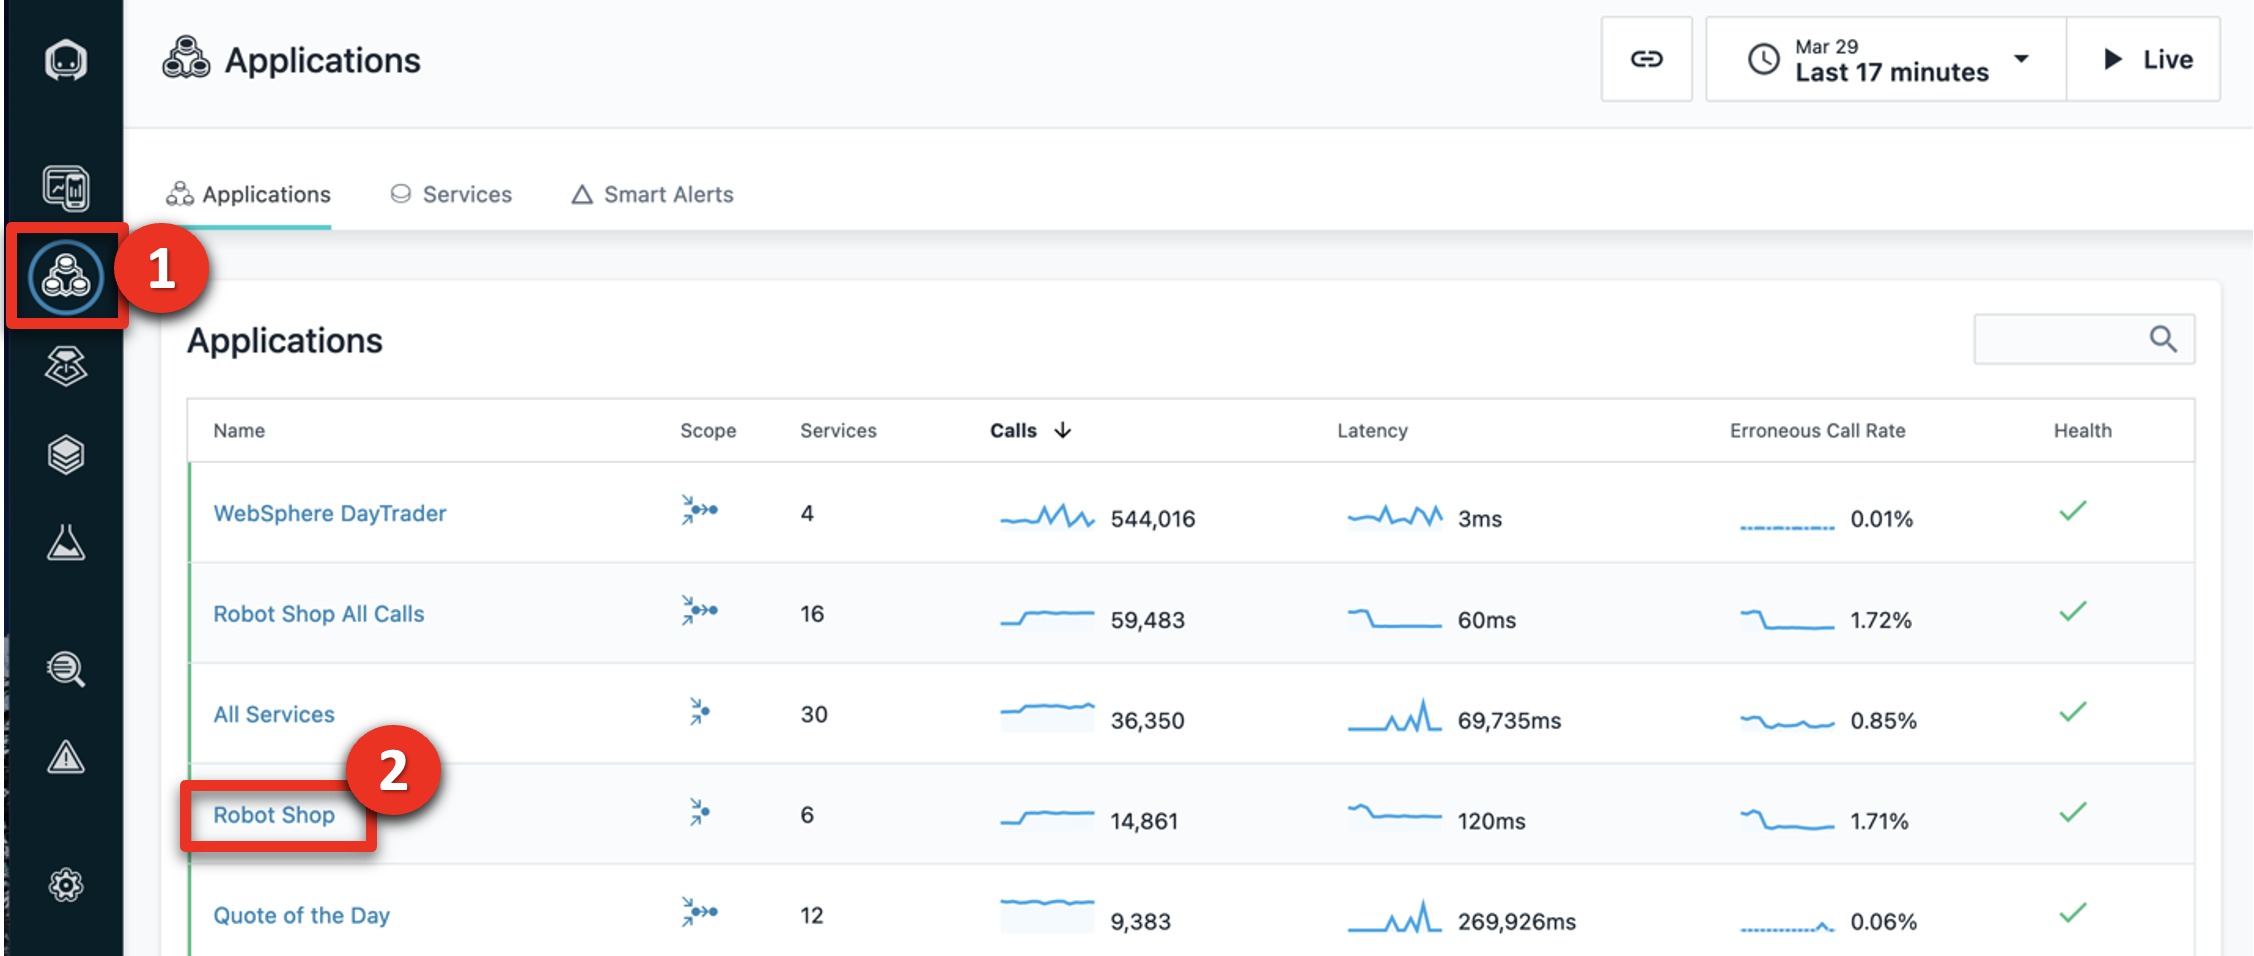Click the search magnifier icon in Applications
The image size is (2254, 956).
tap(2163, 339)
